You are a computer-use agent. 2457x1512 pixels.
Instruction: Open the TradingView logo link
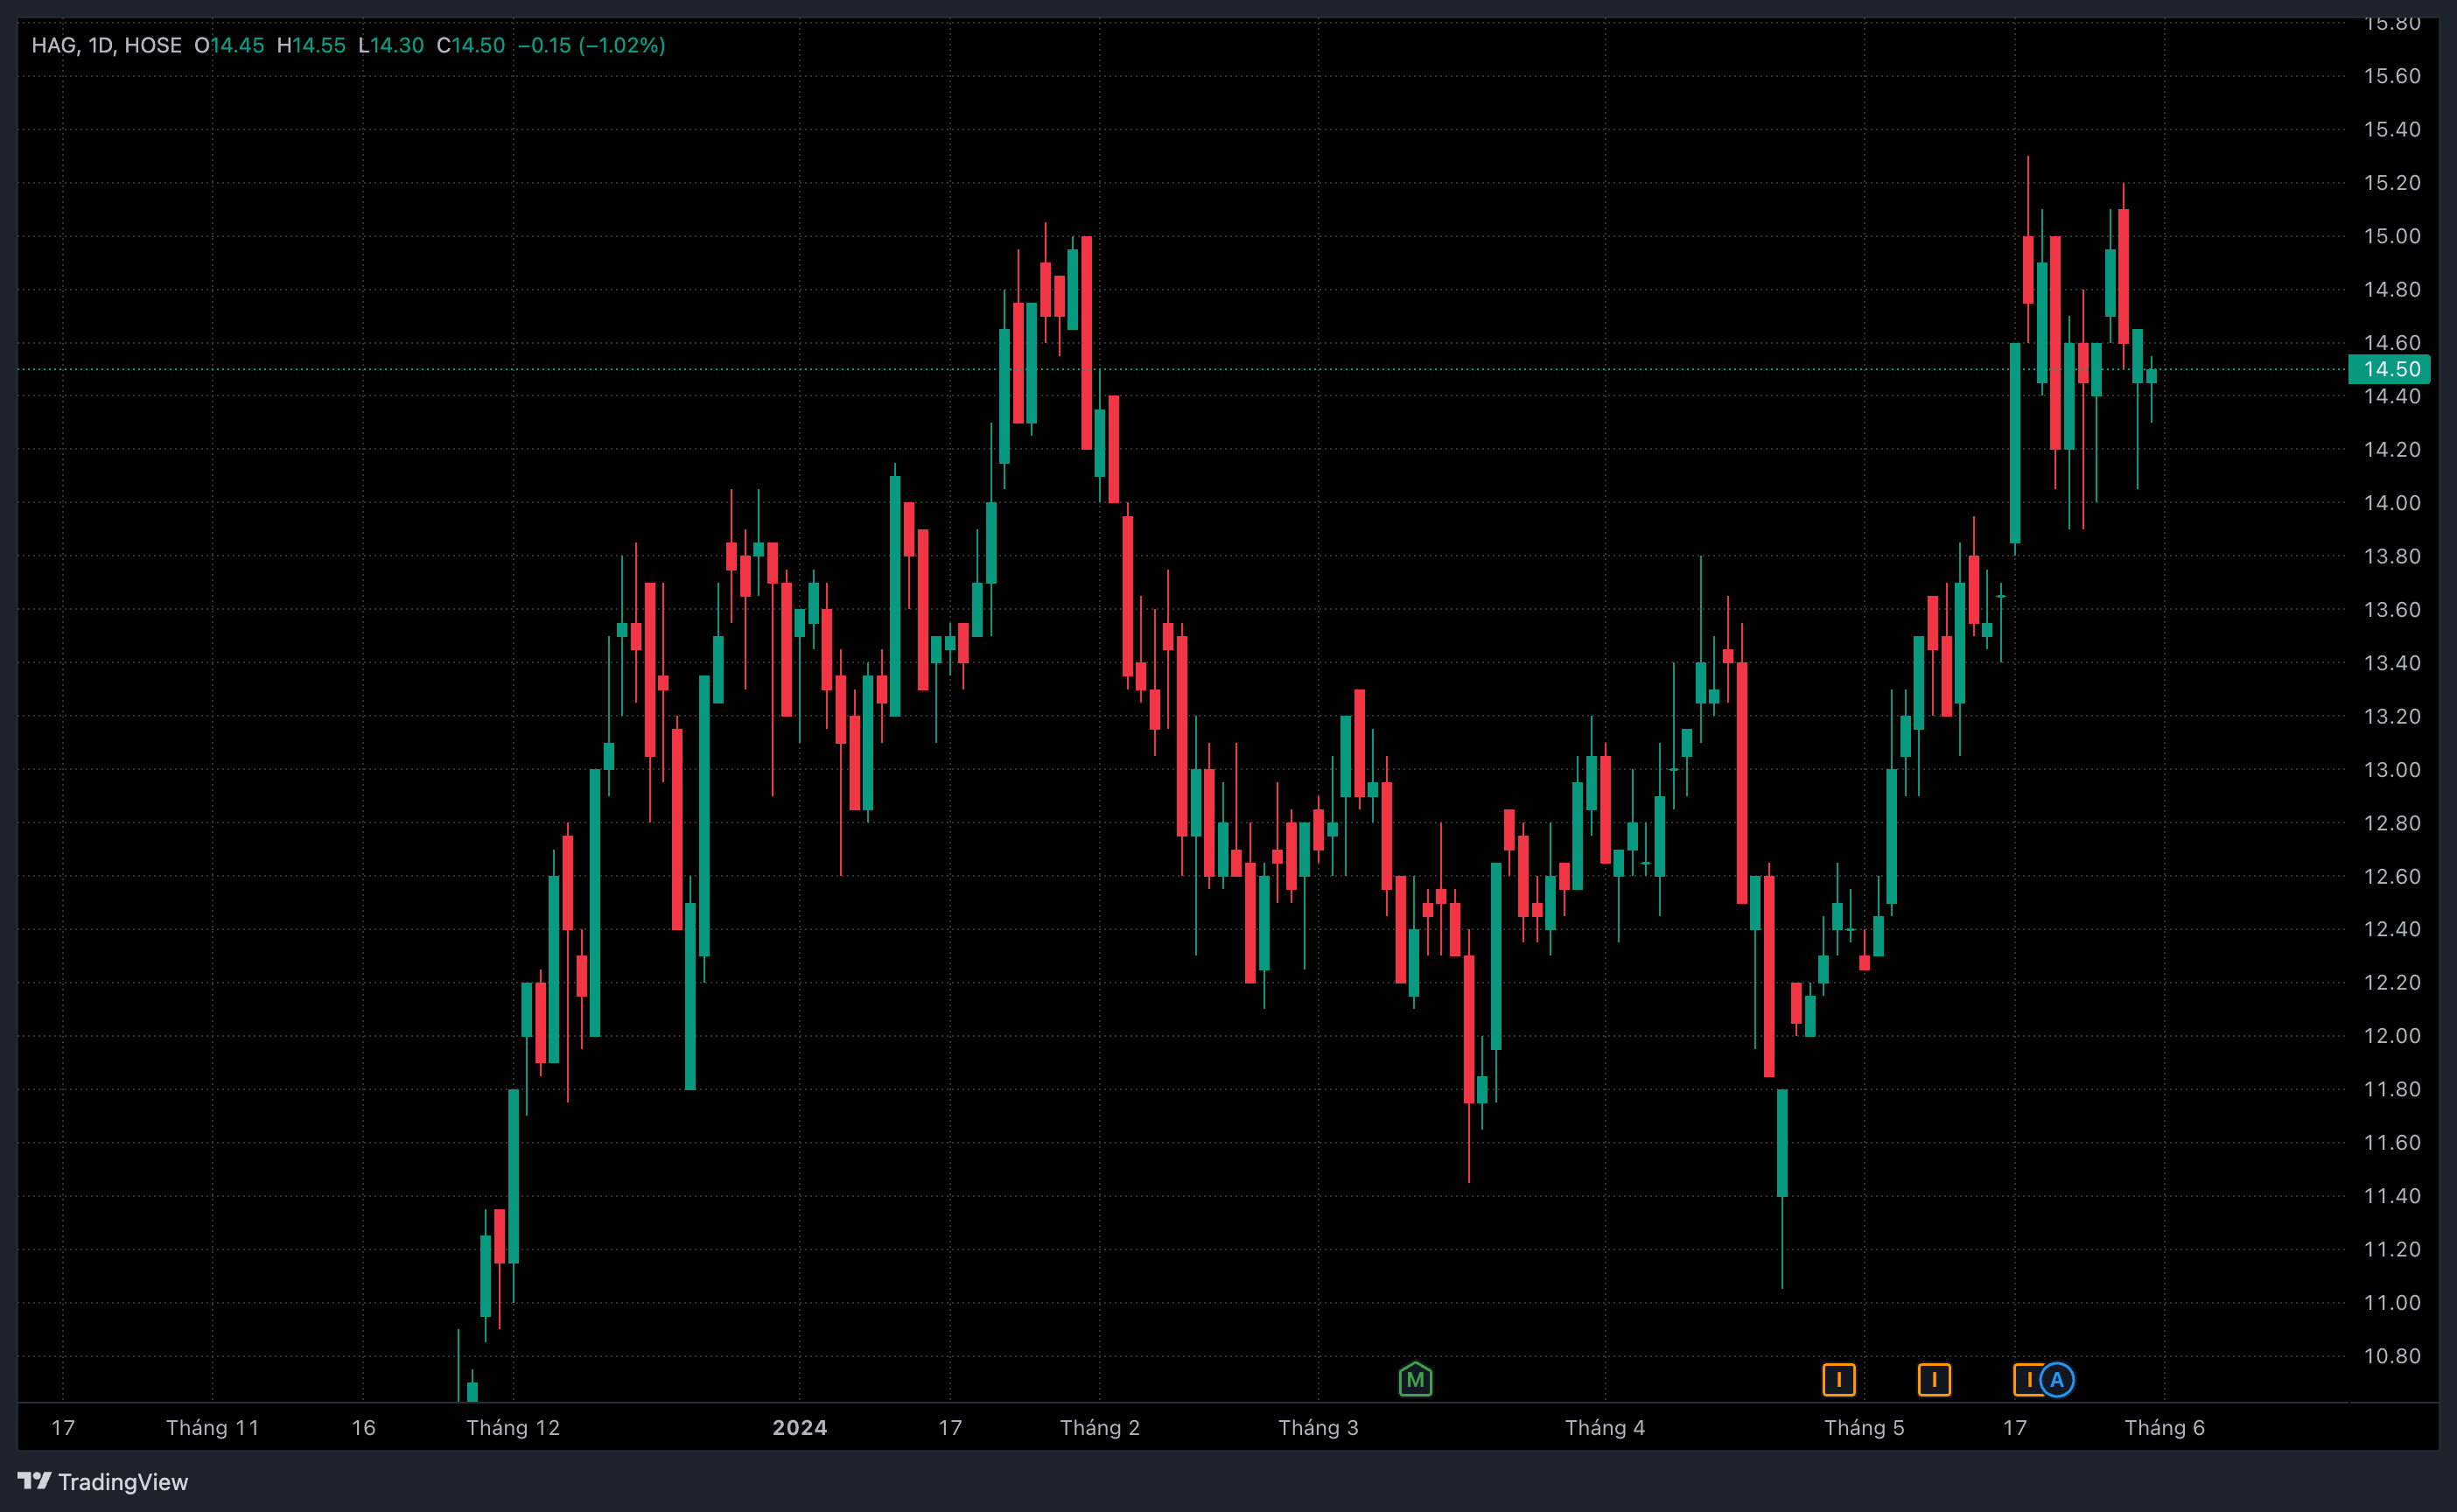tap(103, 1481)
